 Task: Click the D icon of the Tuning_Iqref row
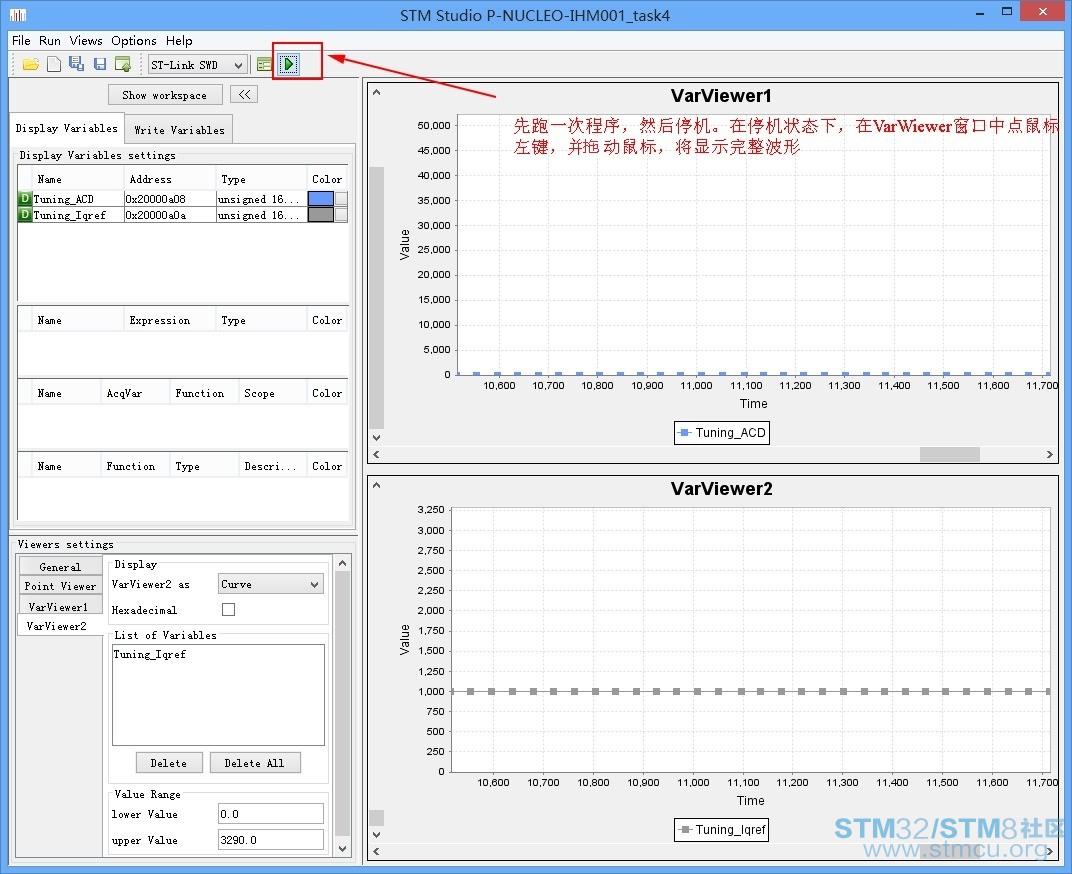pos(25,215)
